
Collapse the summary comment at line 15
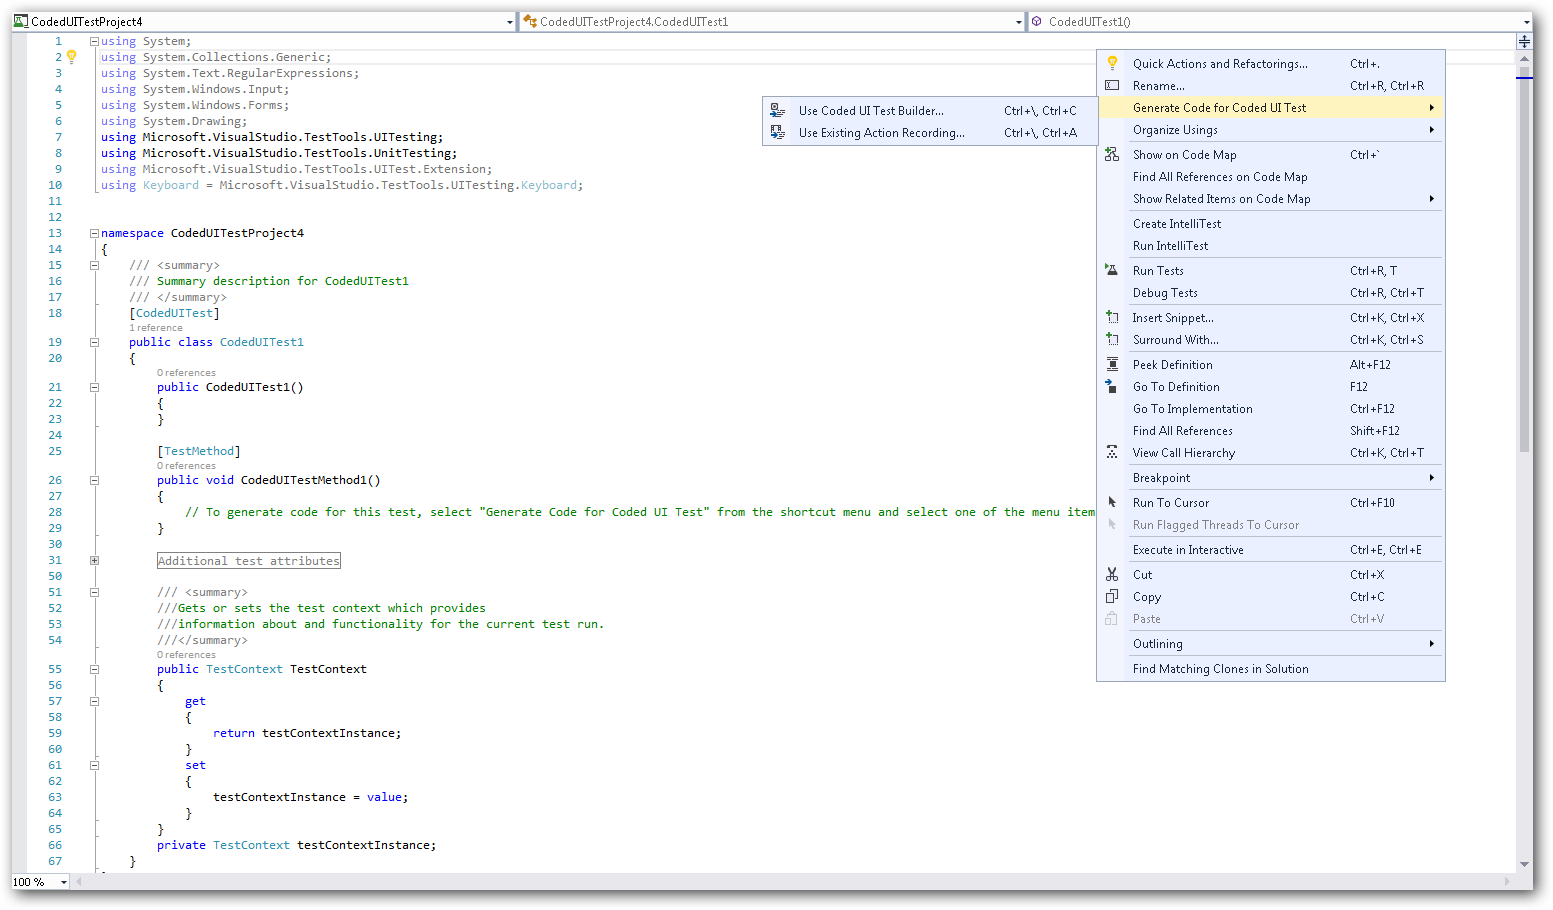94,265
